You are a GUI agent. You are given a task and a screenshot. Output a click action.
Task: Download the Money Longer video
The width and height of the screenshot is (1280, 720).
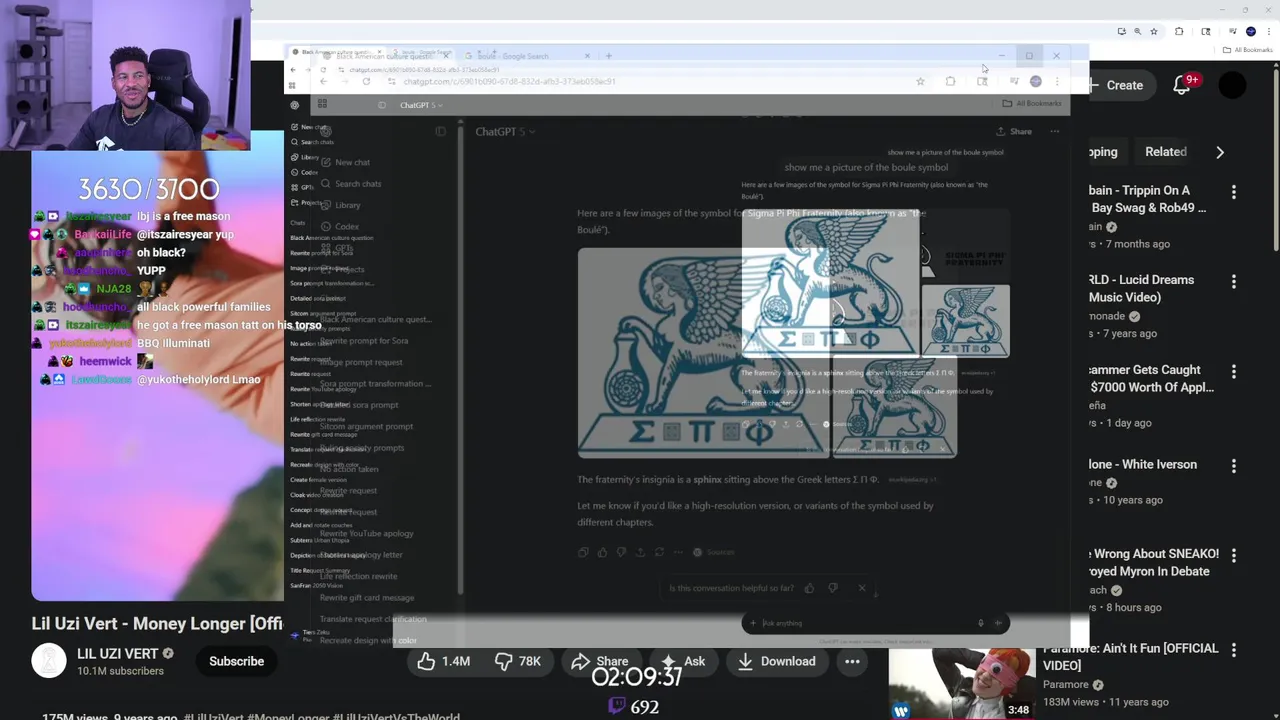[777, 661]
